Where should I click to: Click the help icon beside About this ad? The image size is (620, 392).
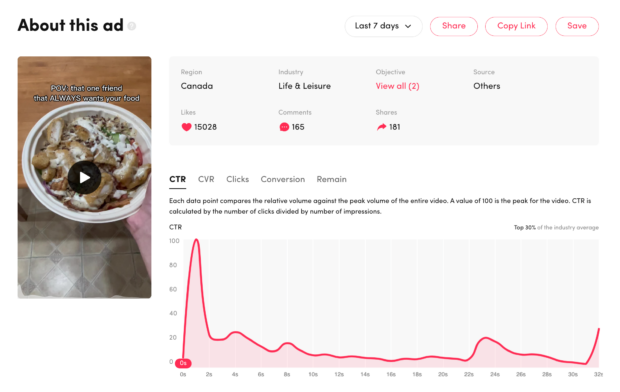(132, 26)
